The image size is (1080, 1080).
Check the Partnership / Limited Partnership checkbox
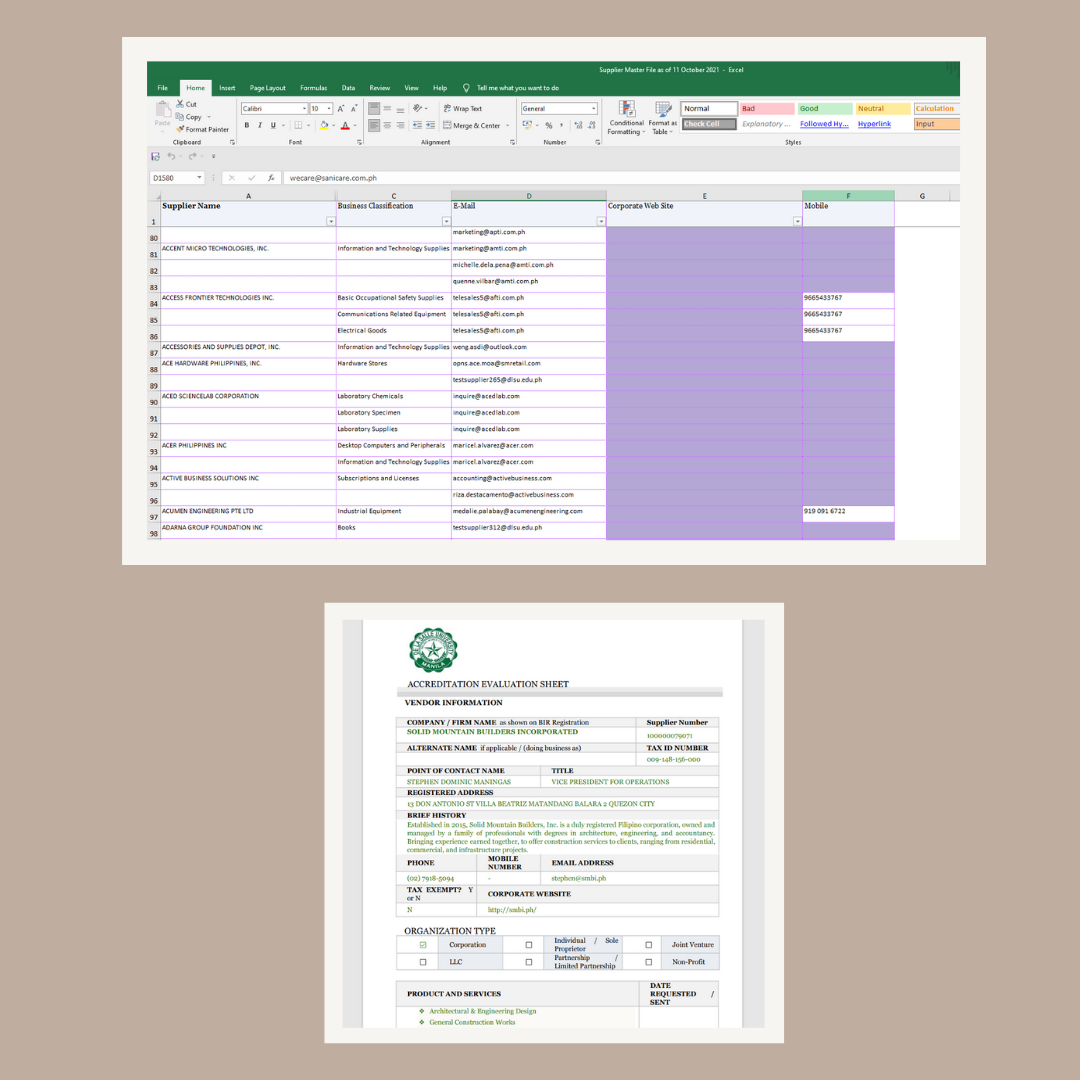529,962
